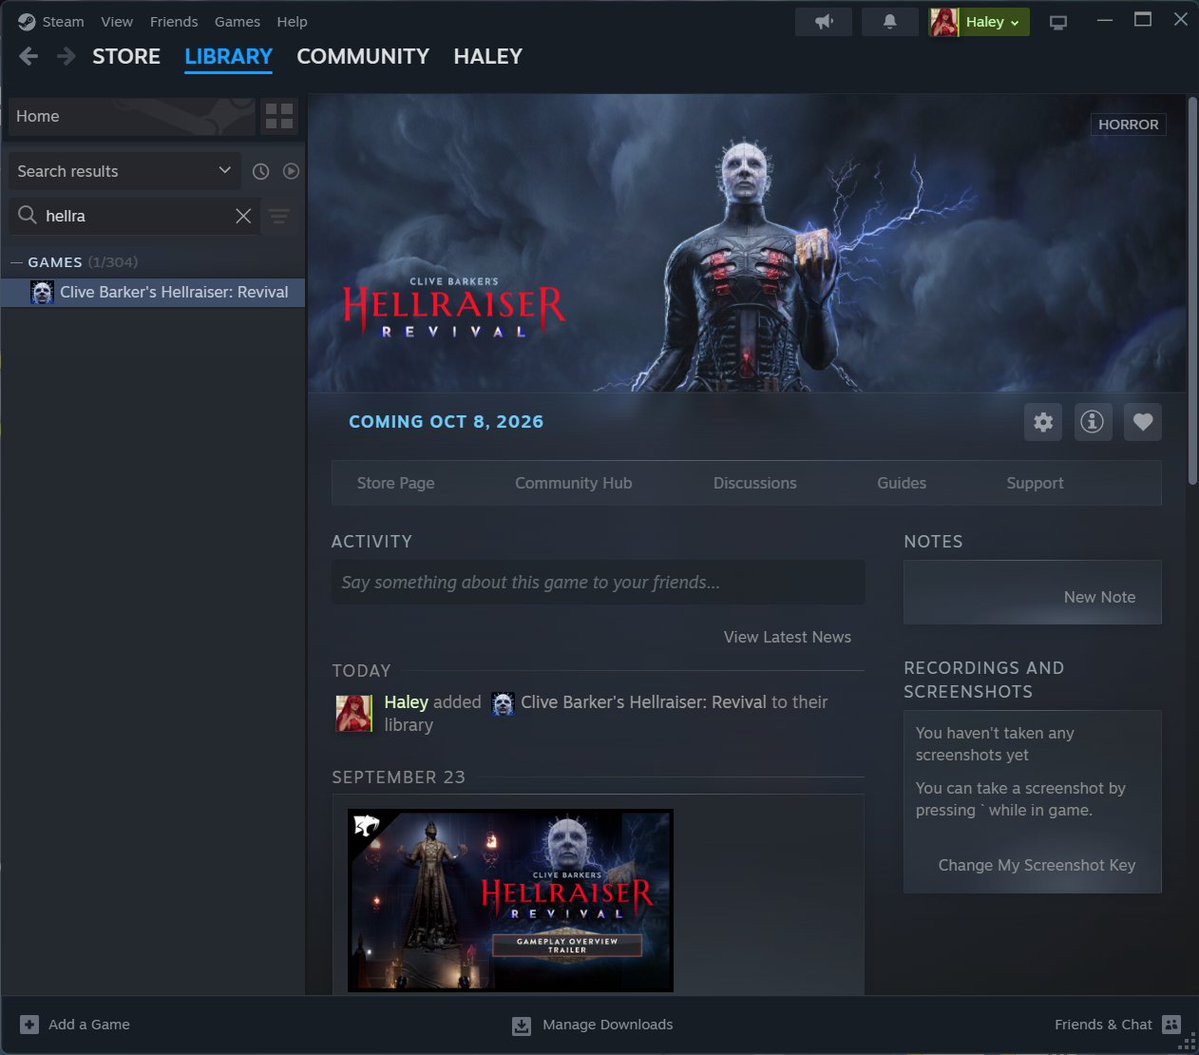Click the Add a Game label
The width and height of the screenshot is (1199, 1055).
pyautogui.click(x=89, y=1024)
